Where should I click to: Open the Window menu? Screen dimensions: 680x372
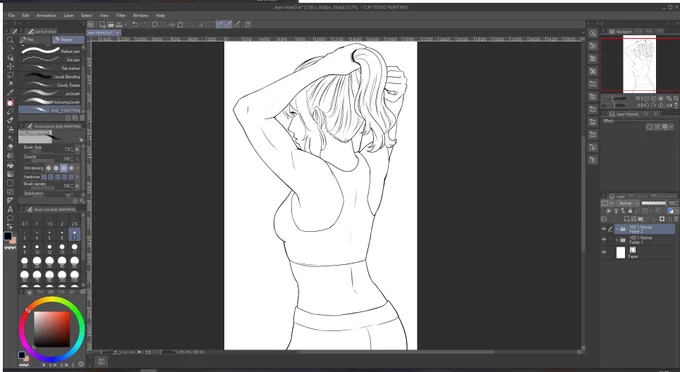(140, 15)
